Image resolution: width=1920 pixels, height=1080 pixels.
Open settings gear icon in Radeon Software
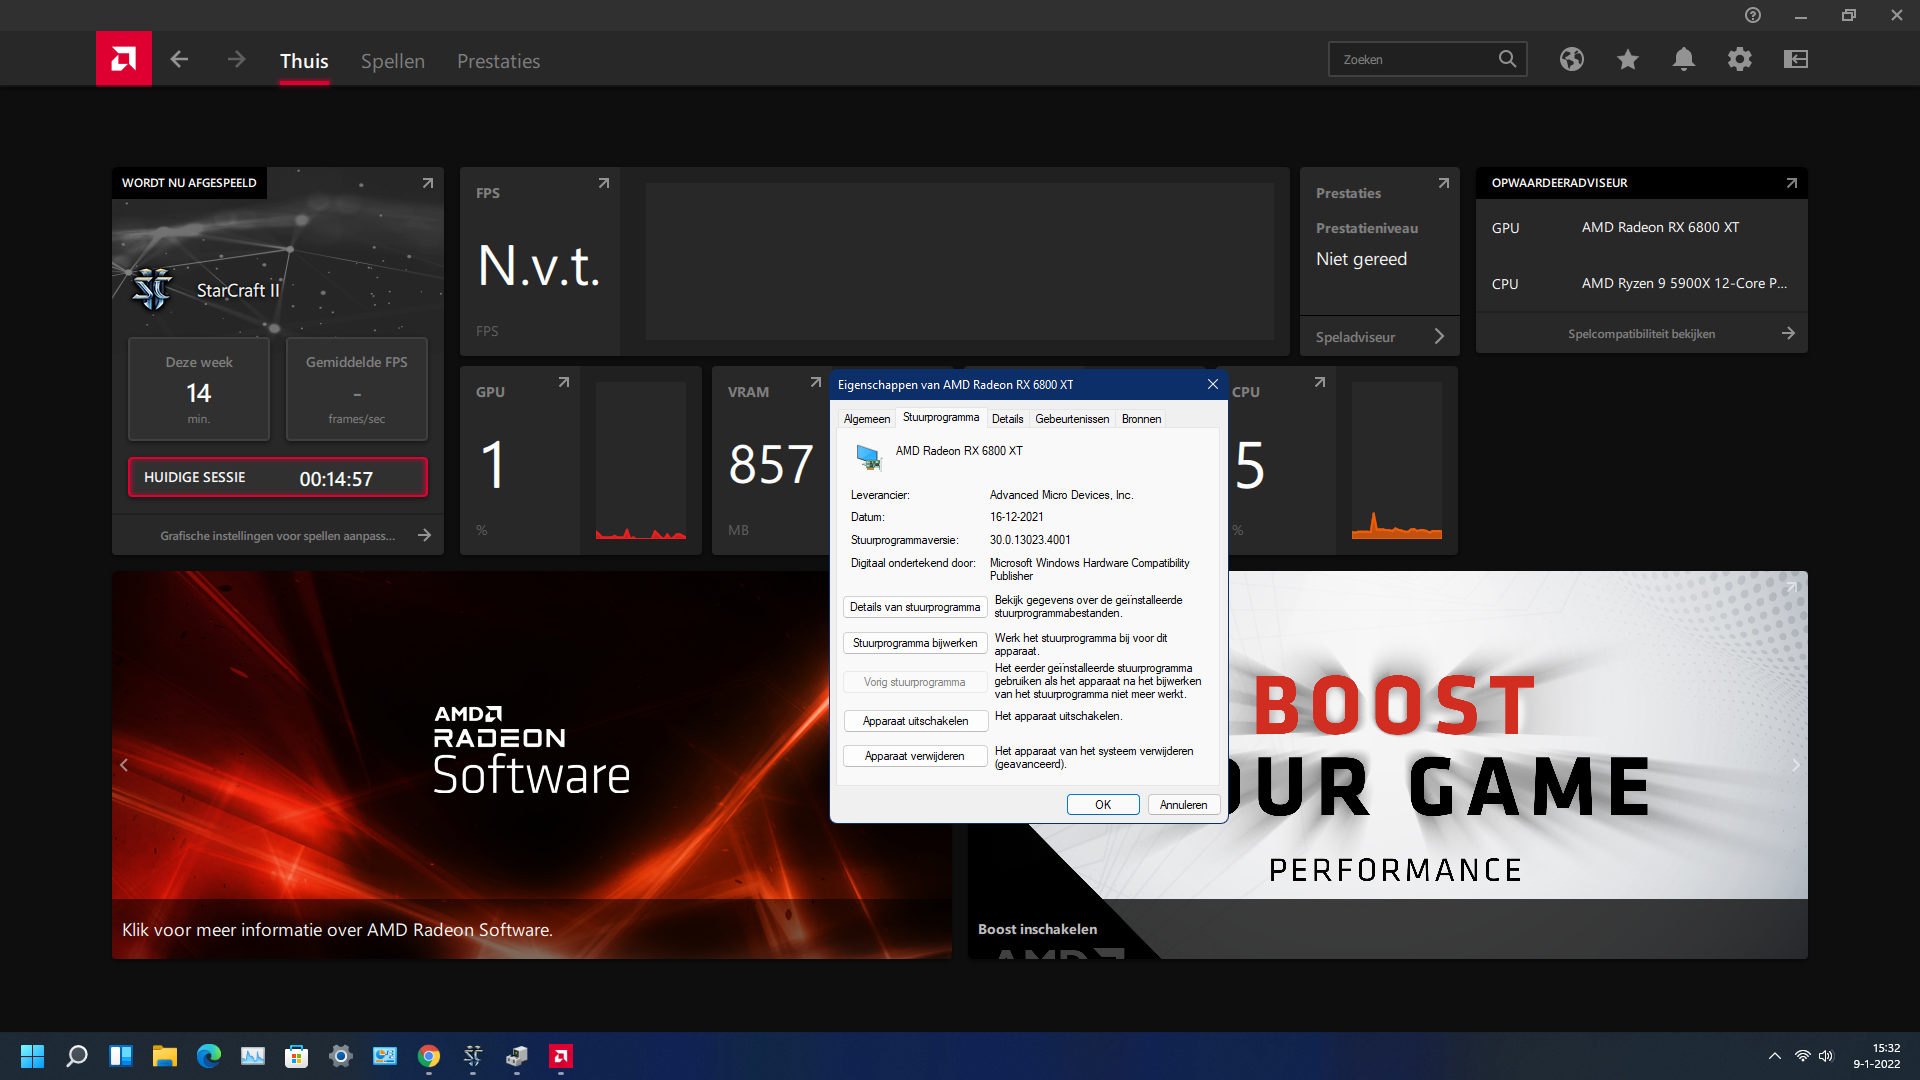coord(1740,59)
